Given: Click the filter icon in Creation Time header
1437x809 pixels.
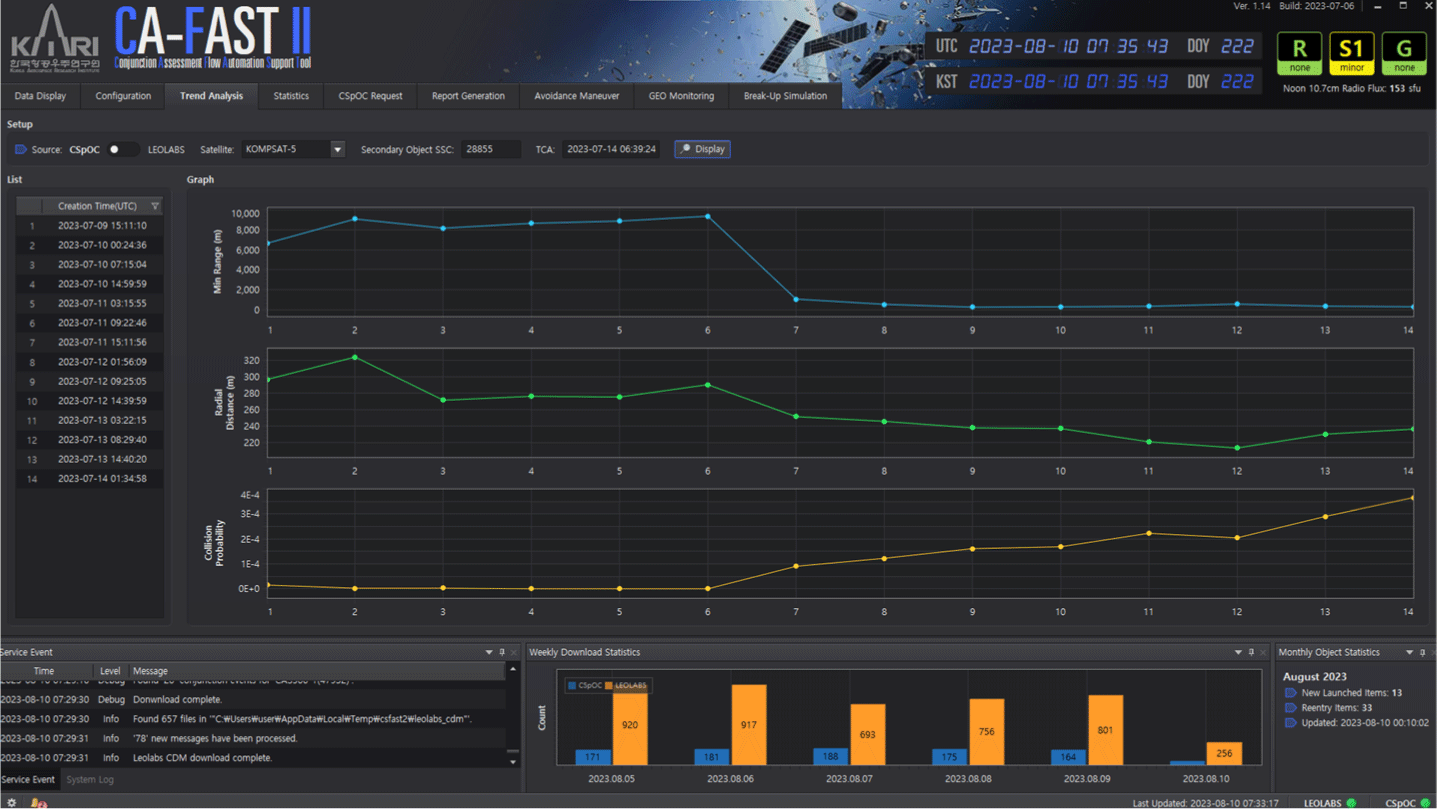Looking at the screenshot, I should click(x=155, y=206).
